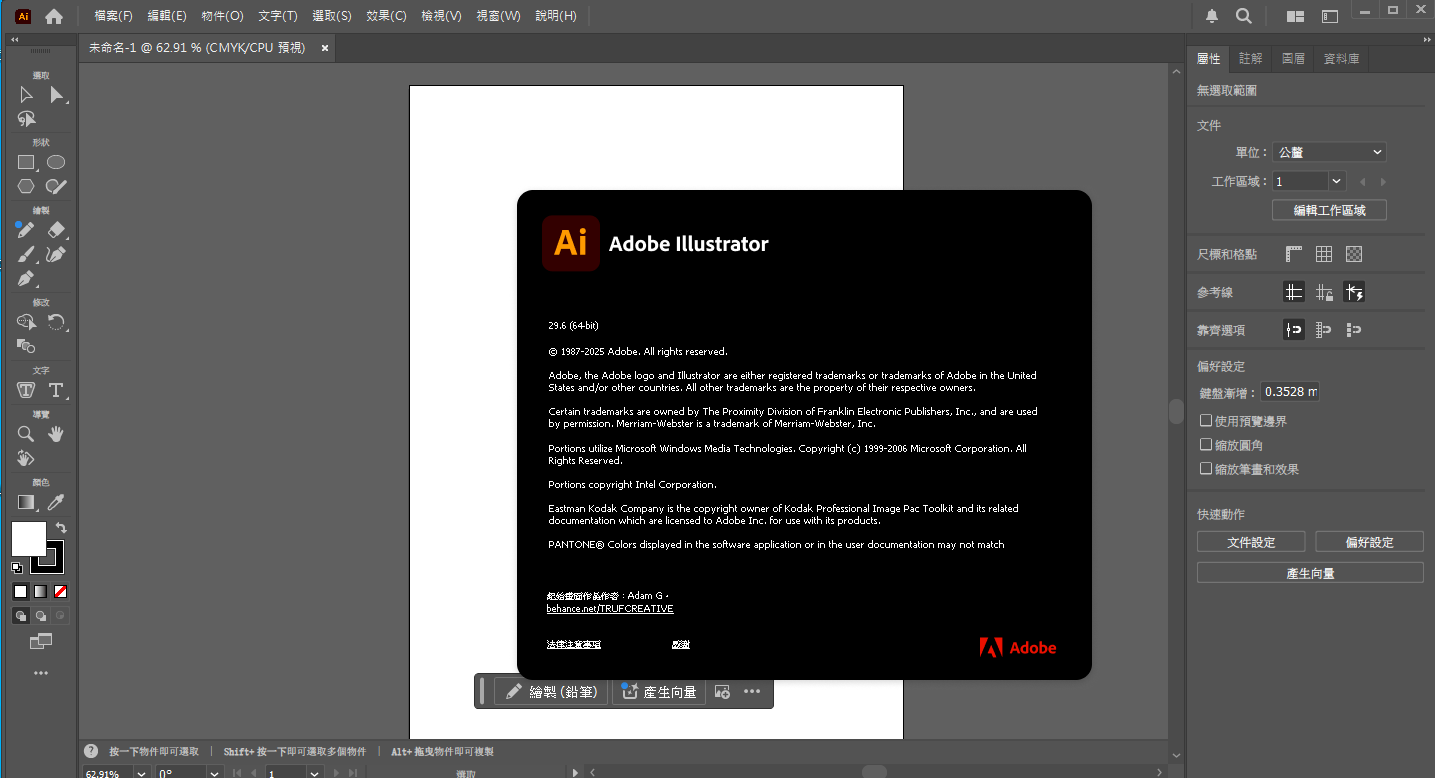Open 物件(O) menu

pos(222,16)
